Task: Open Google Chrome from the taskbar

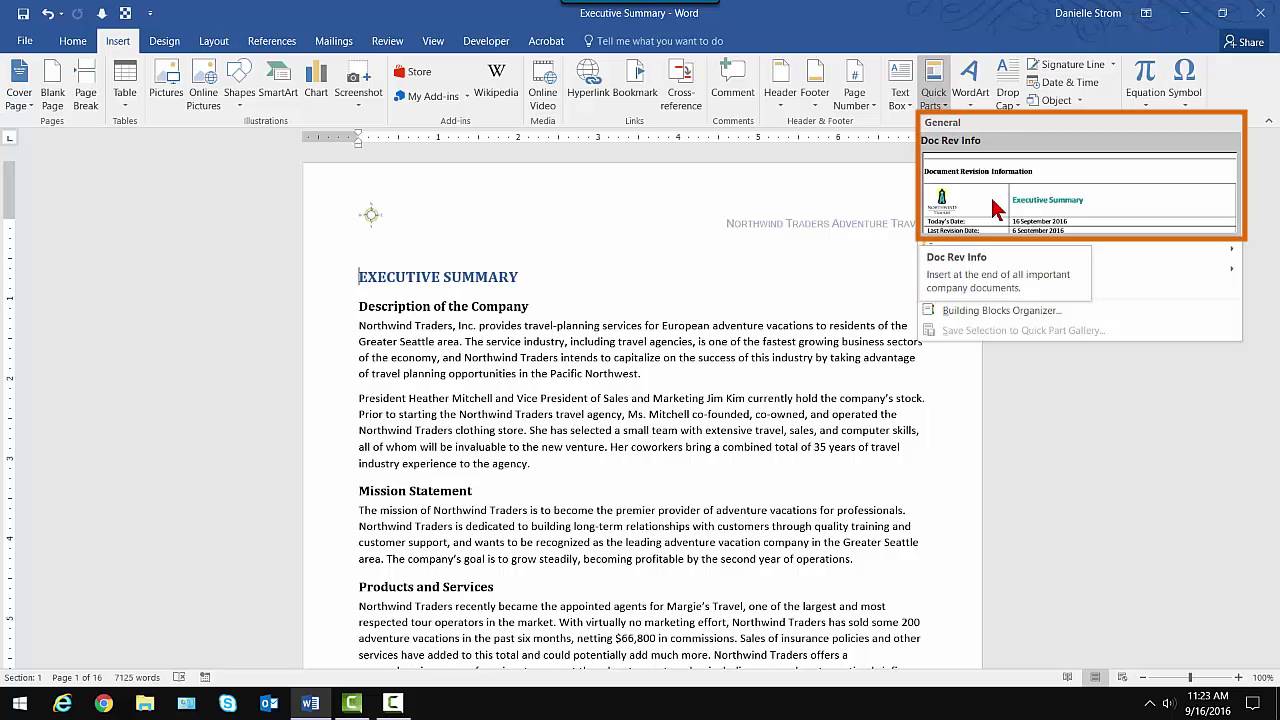Action: [104, 703]
